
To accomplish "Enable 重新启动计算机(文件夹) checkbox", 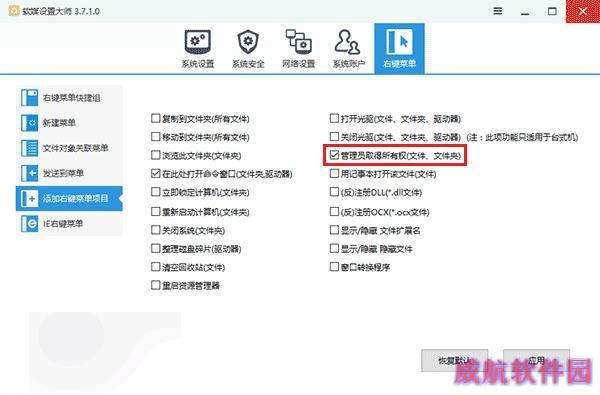I will 155,211.
